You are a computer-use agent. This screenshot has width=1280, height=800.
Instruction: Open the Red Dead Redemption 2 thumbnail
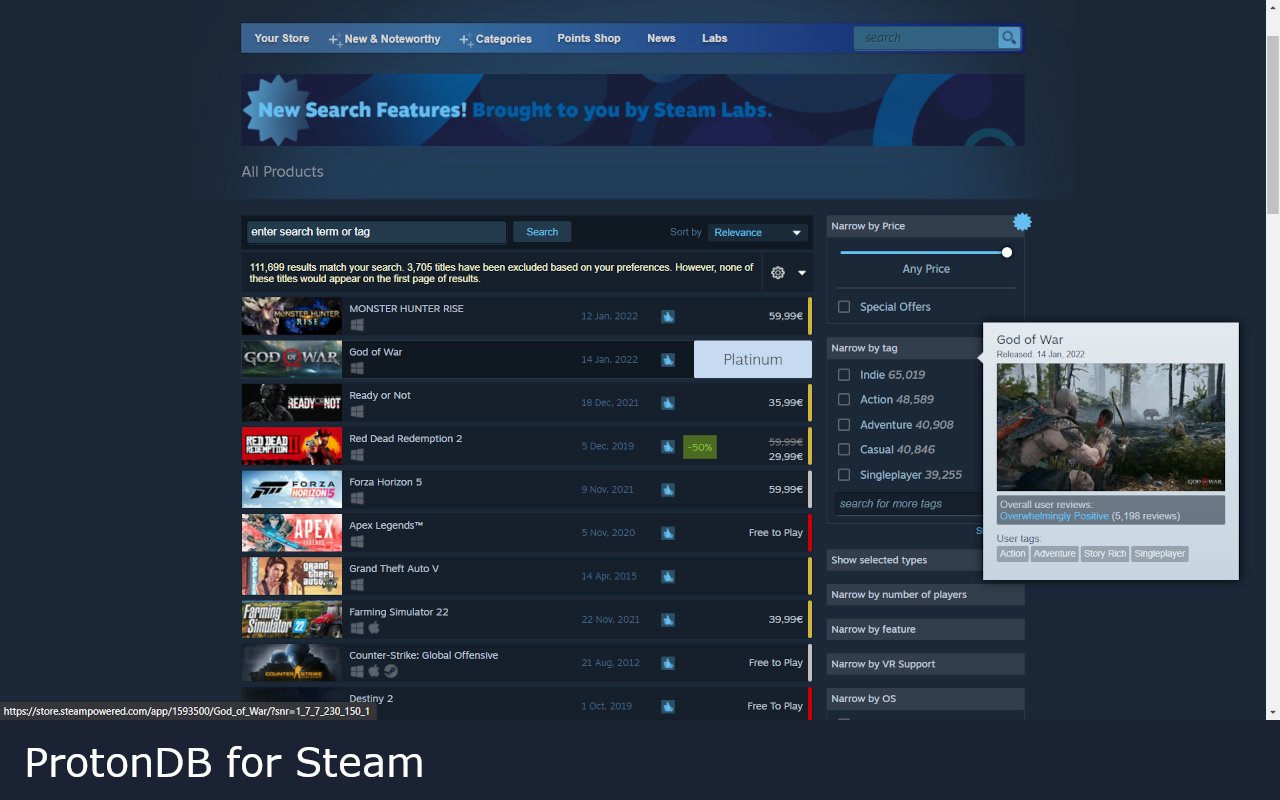(291, 447)
